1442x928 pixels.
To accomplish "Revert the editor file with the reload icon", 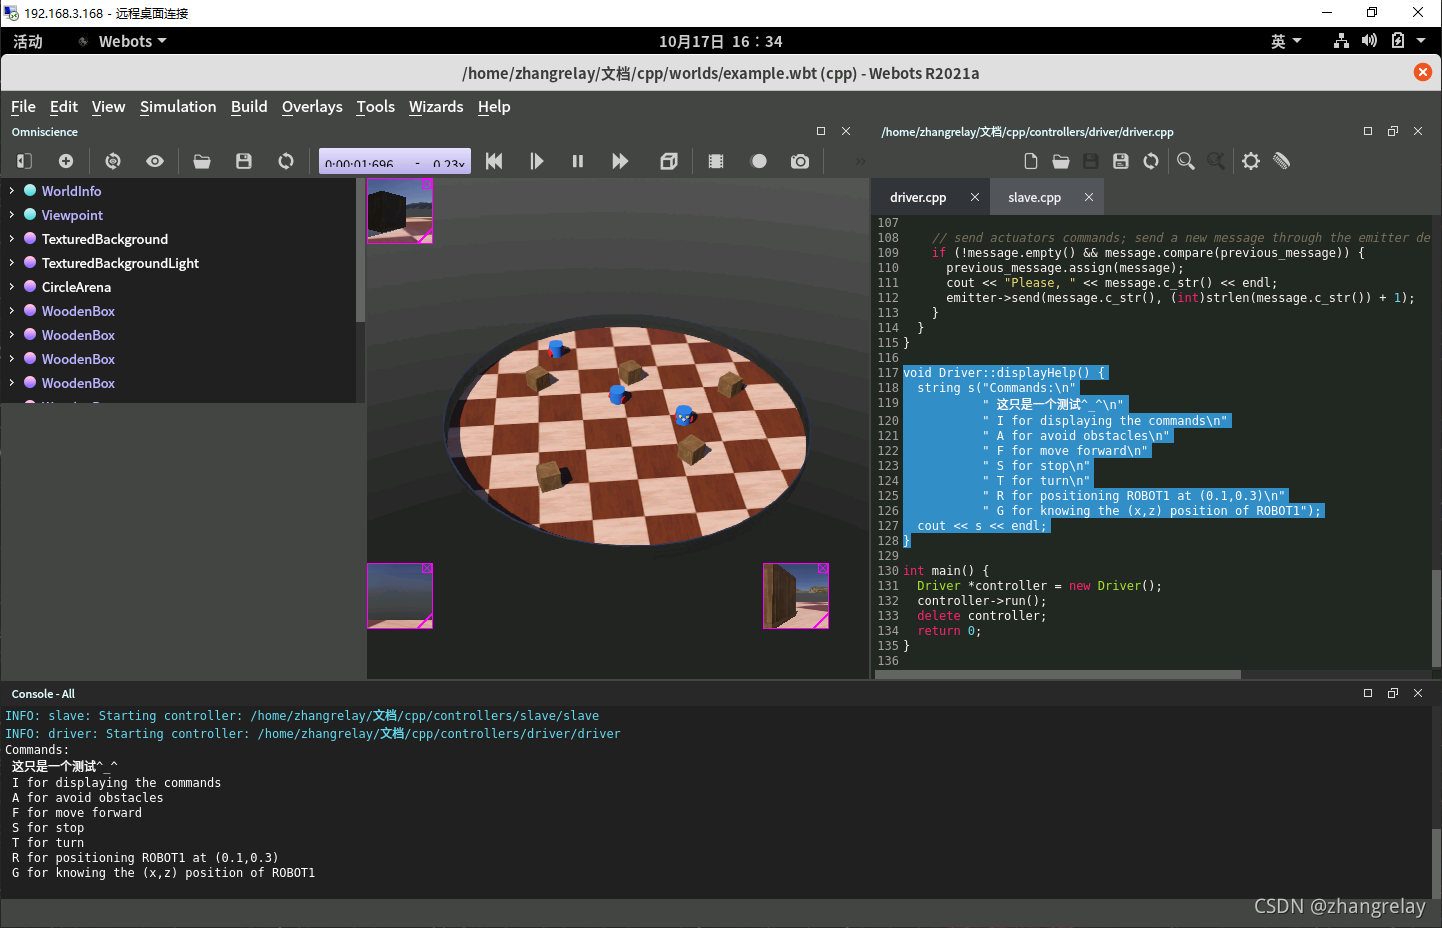I will pyautogui.click(x=1151, y=161).
